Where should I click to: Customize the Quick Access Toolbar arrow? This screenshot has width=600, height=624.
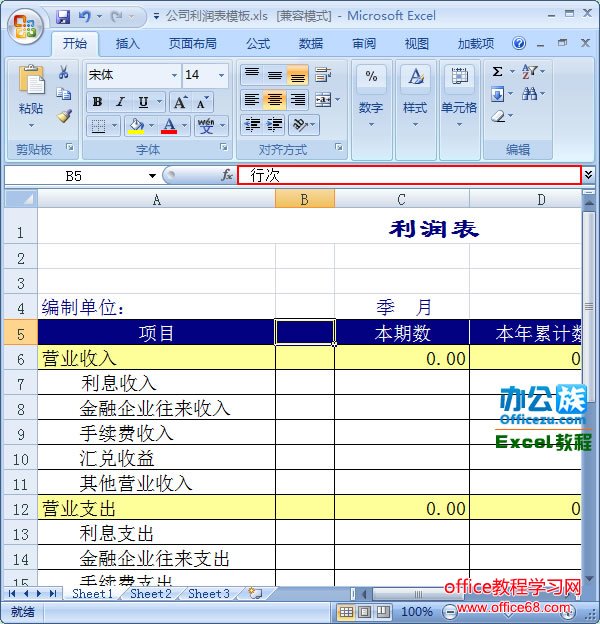[x=156, y=16]
